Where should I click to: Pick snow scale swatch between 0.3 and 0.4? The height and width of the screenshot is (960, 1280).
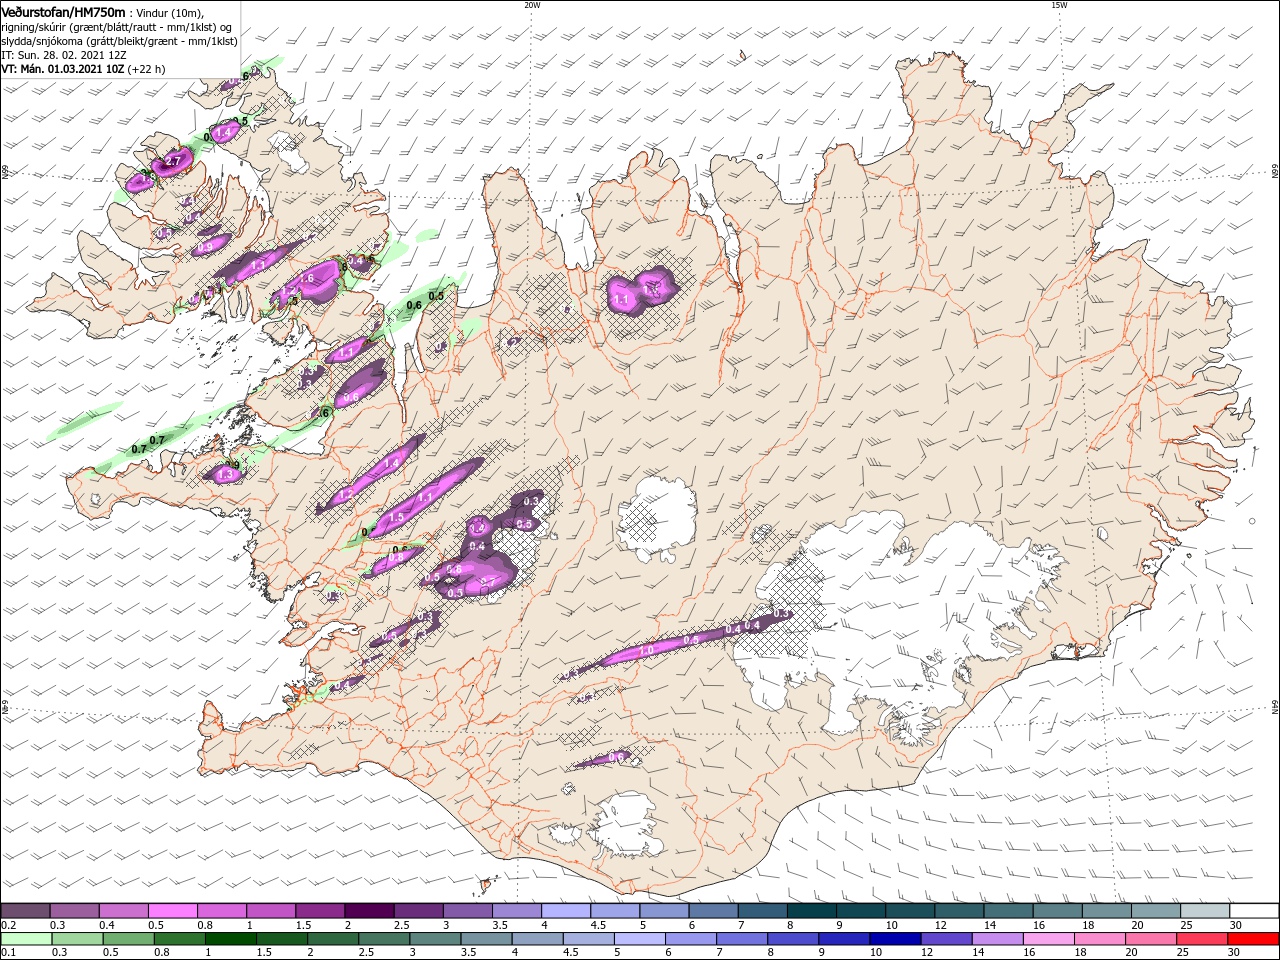click(x=74, y=911)
